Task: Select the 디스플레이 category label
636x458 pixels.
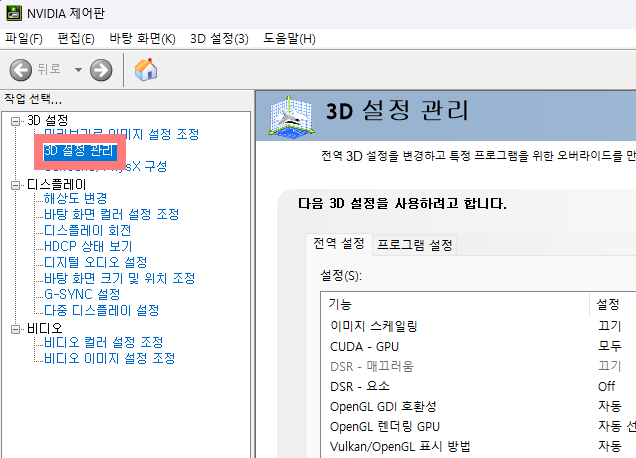Action: pyautogui.click(x=57, y=185)
